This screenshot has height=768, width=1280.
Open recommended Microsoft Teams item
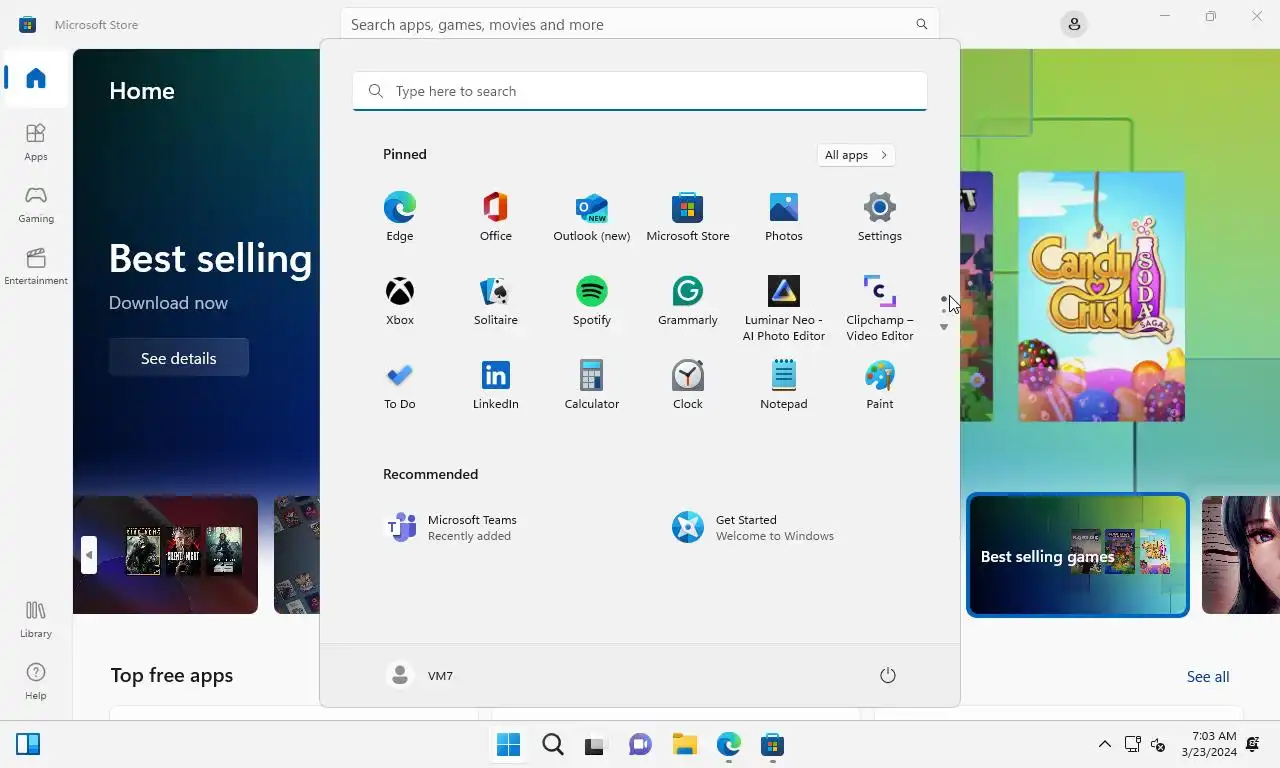(x=496, y=527)
